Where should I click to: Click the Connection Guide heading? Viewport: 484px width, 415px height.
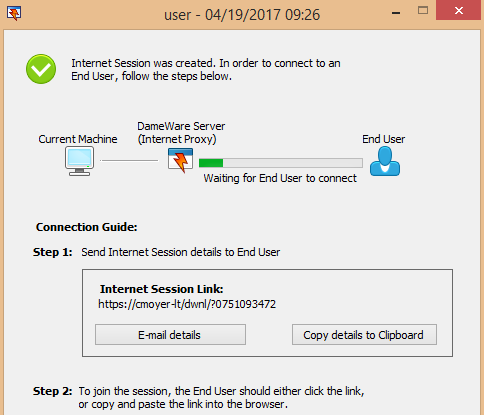[87, 227]
